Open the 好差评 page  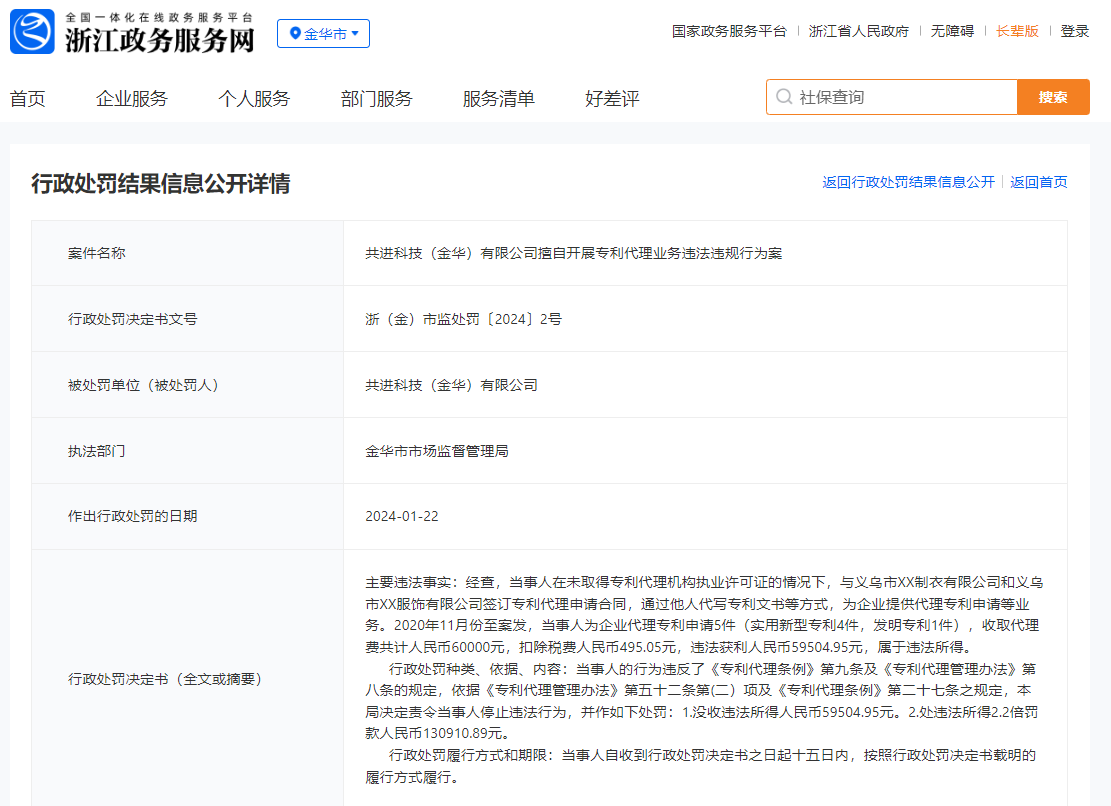click(x=612, y=98)
